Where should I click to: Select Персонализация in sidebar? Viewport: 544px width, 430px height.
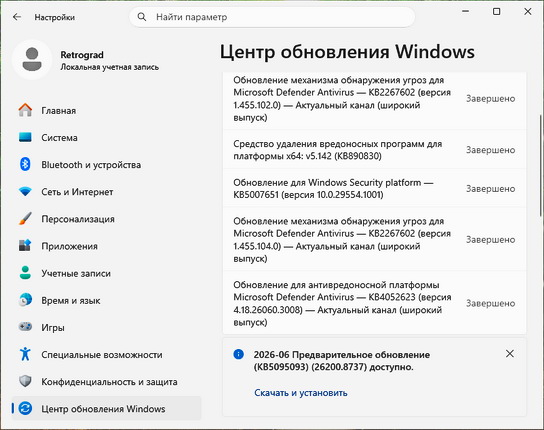coord(107,219)
